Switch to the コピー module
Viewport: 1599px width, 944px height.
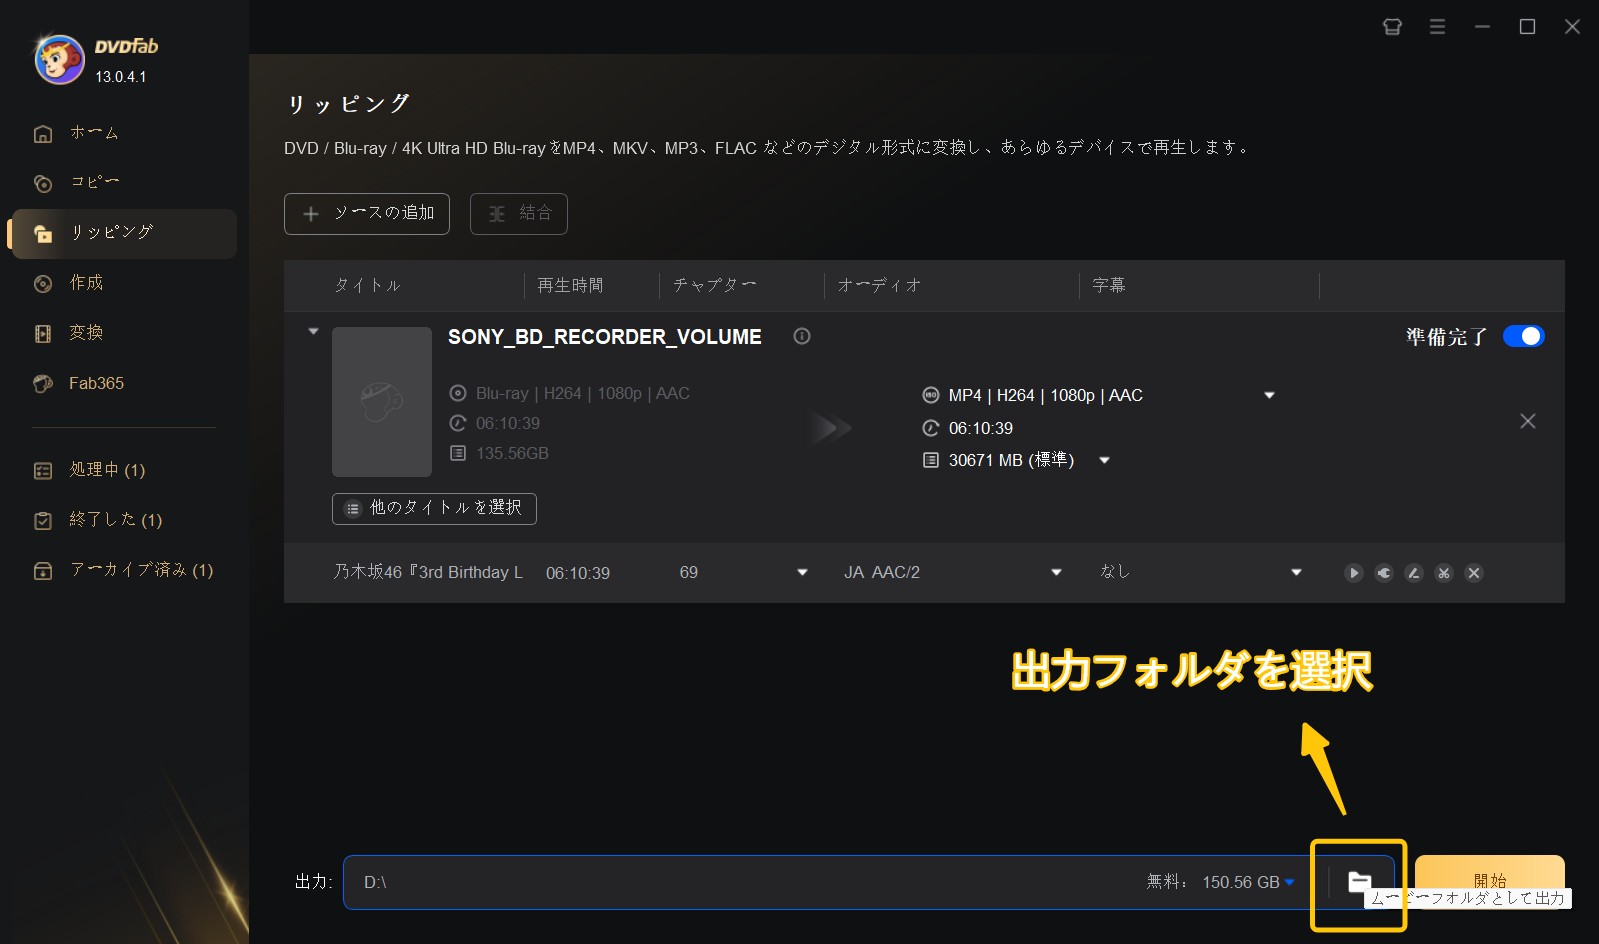point(93,182)
